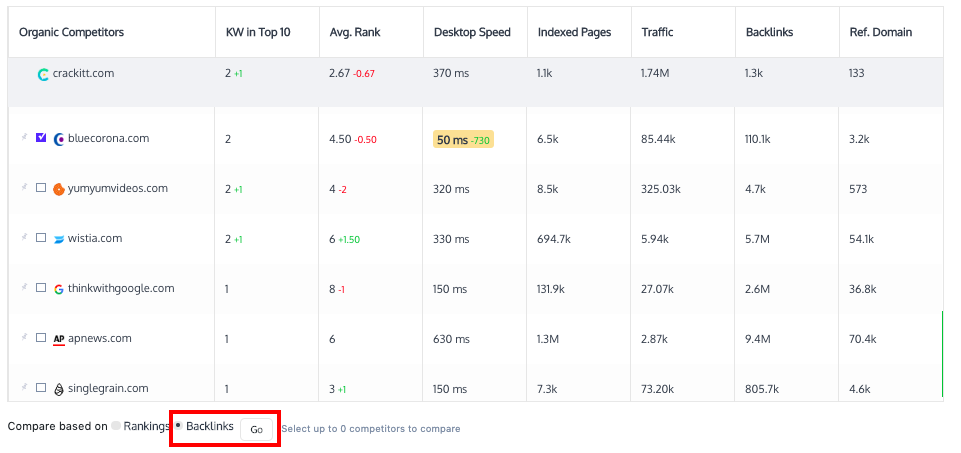This screenshot has height=453, width=961.
Task: Open the yumyumvideos.com link
Action: 118,189
